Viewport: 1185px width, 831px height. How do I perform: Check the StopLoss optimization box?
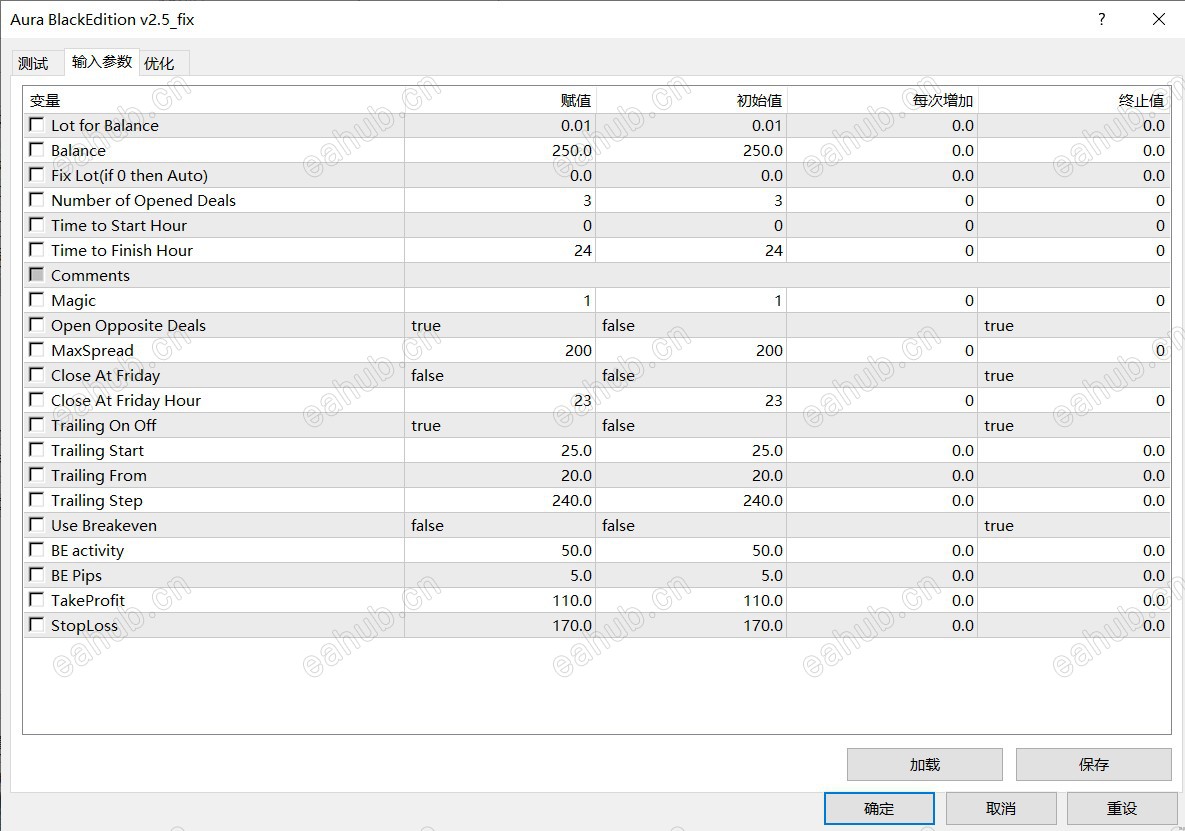[x=36, y=625]
